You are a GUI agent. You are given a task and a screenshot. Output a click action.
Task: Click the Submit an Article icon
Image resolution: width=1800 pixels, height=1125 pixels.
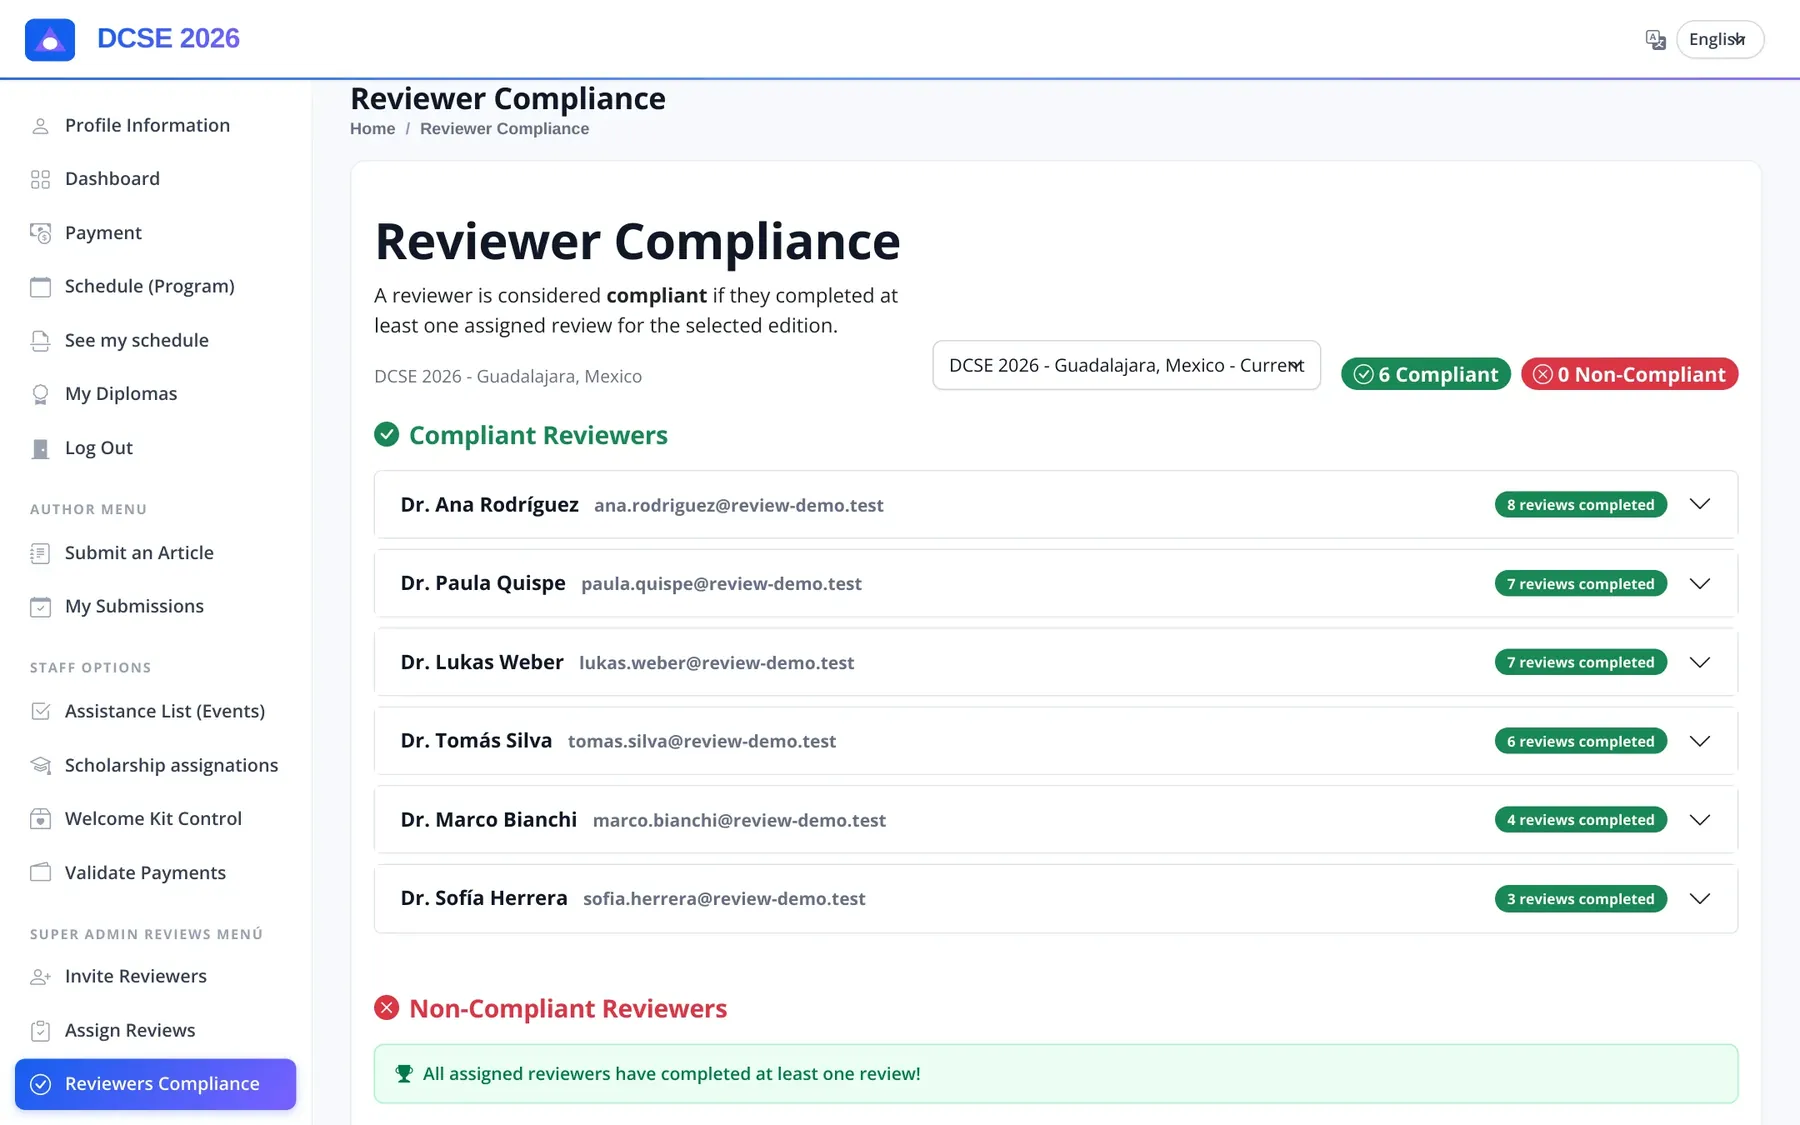pyautogui.click(x=40, y=553)
